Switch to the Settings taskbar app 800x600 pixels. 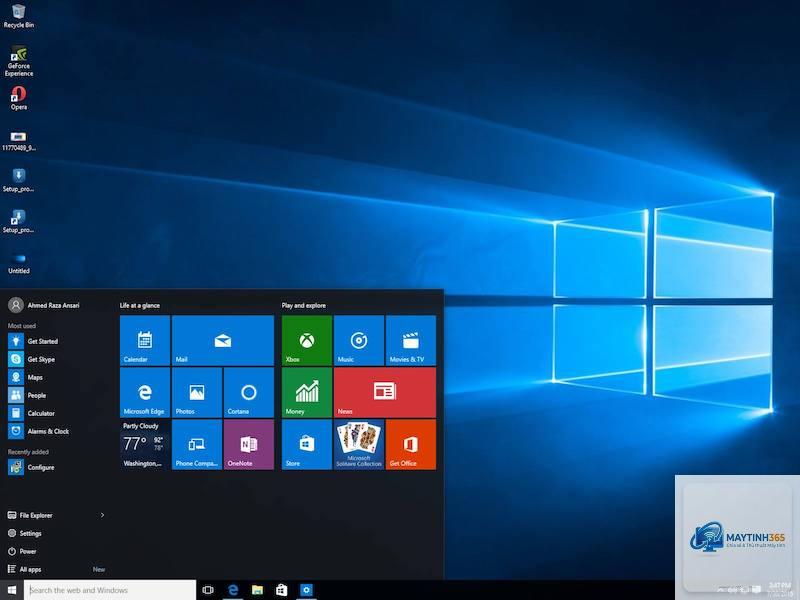(x=306, y=590)
